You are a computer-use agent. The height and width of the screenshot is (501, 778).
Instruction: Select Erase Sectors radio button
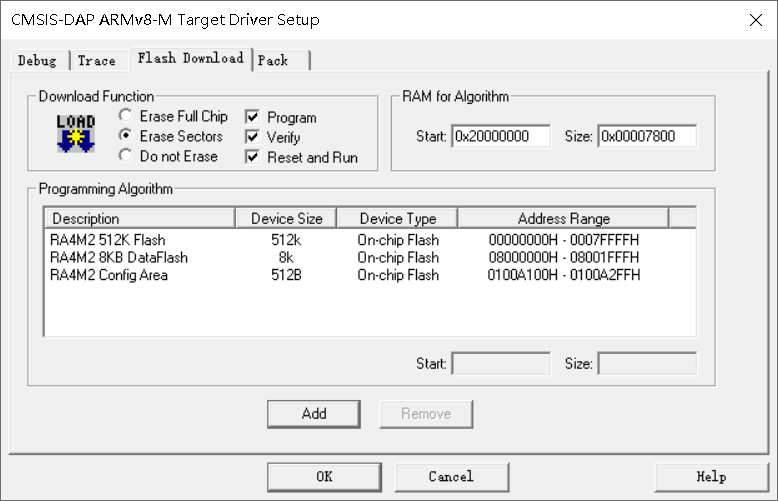[x=126, y=135]
